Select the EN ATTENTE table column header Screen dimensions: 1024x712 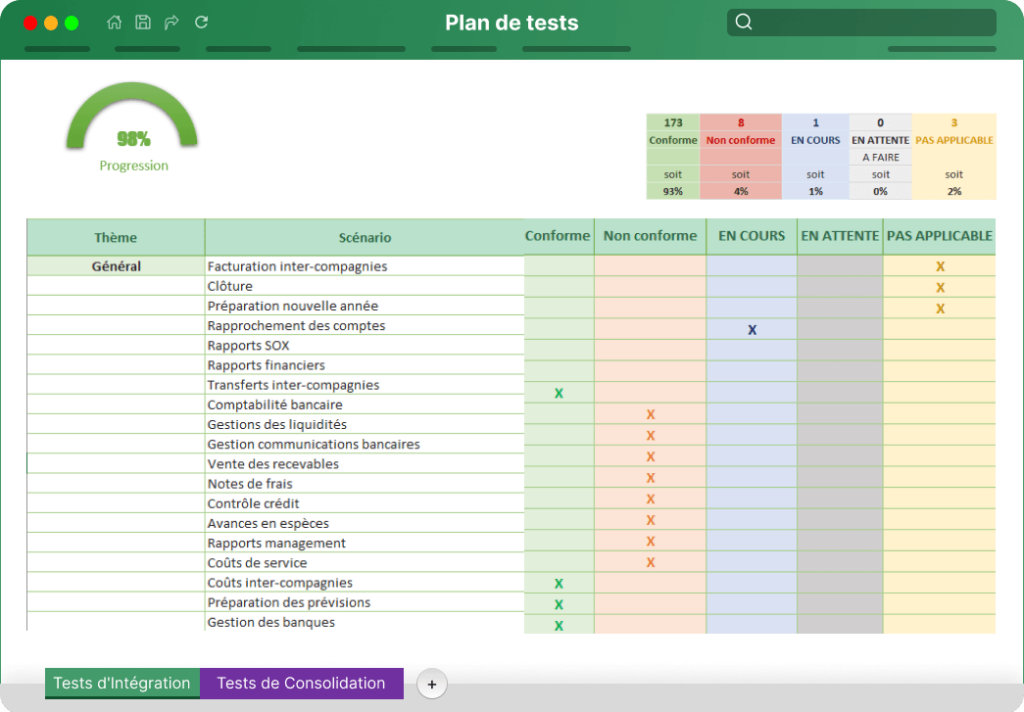click(x=840, y=236)
